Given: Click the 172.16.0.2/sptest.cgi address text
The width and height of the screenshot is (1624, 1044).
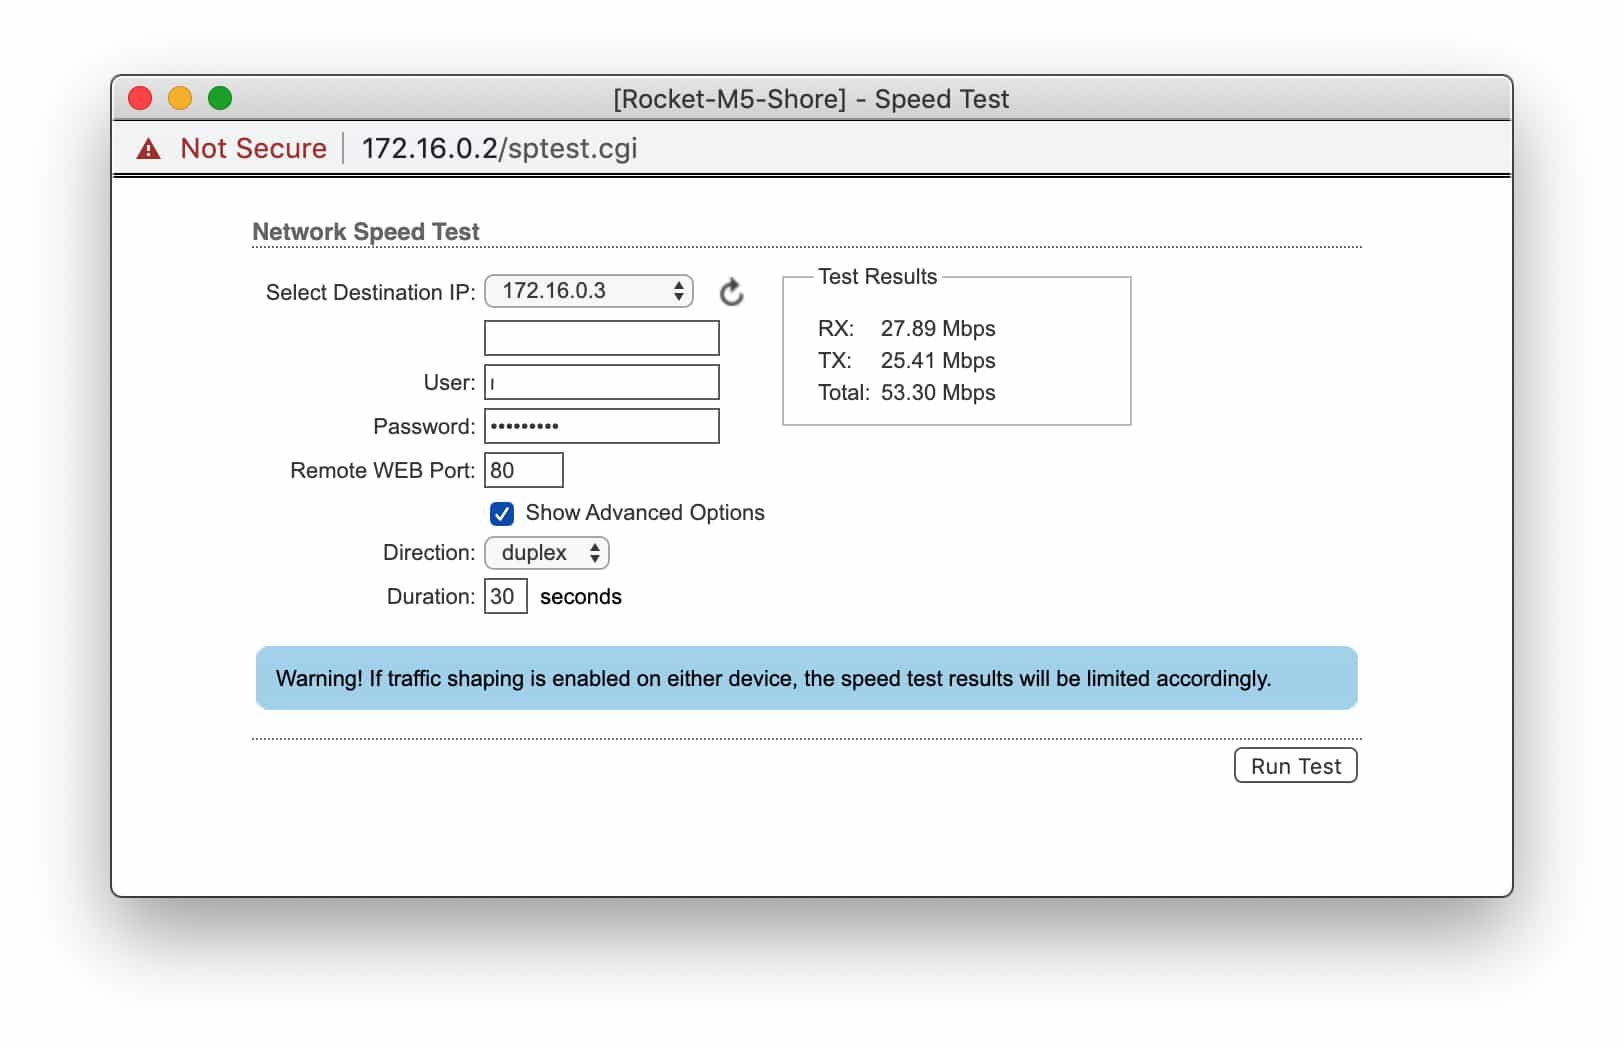Looking at the screenshot, I should 499,149.
